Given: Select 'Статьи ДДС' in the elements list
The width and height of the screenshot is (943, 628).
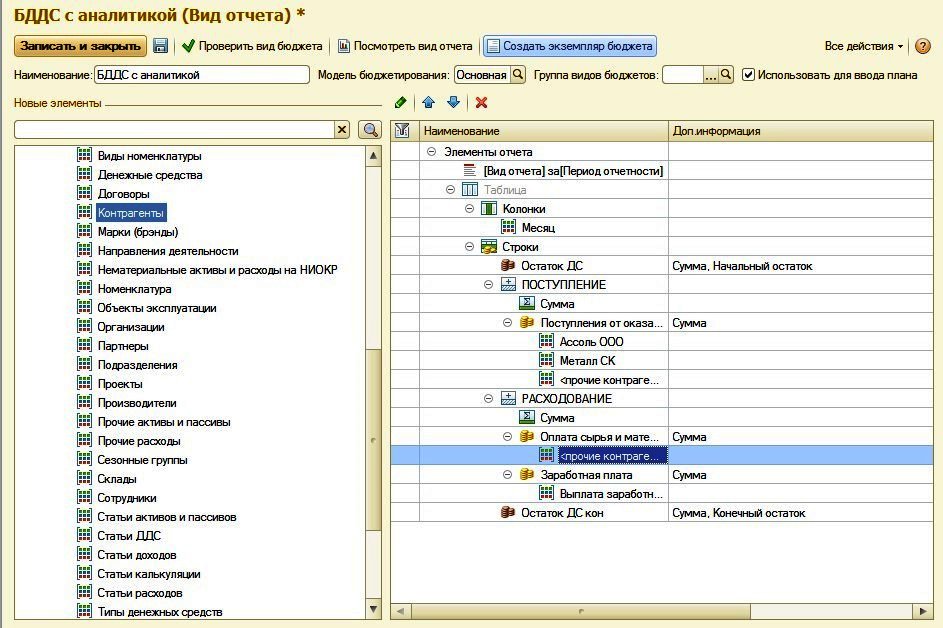Looking at the screenshot, I should click(128, 536).
